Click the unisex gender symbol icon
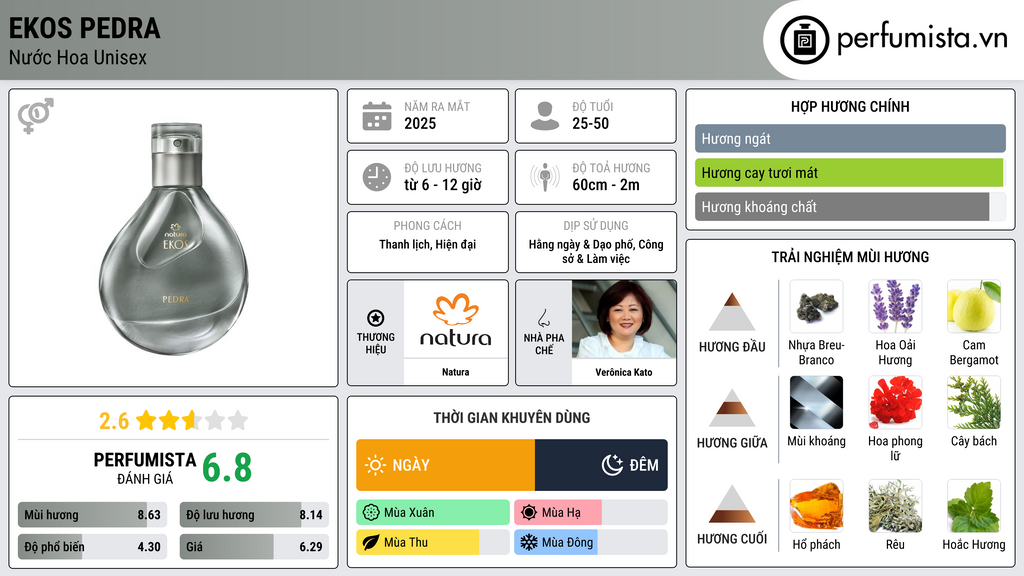 [36, 116]
